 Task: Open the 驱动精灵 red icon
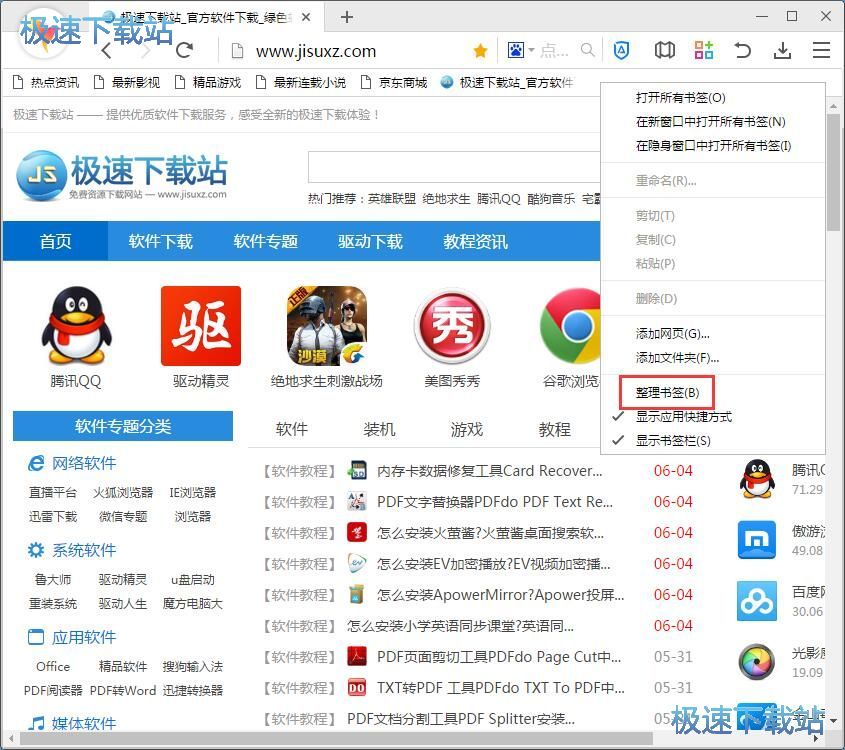(201, 326)
